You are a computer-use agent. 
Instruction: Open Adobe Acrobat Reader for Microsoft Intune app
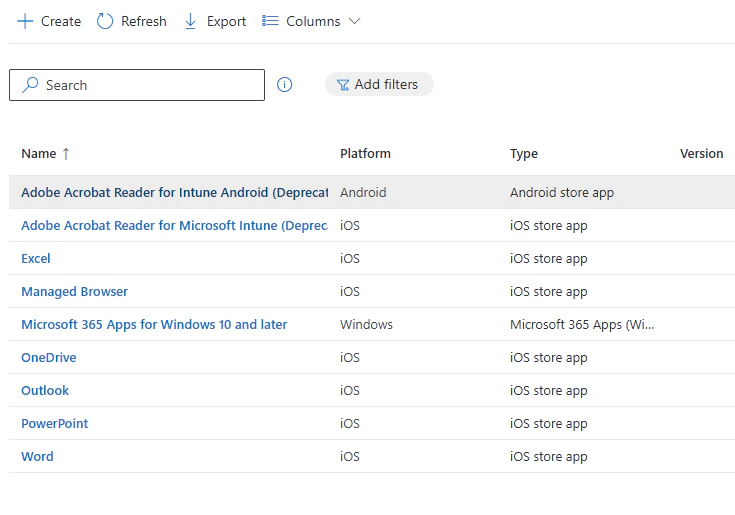[x=174, y=225]
